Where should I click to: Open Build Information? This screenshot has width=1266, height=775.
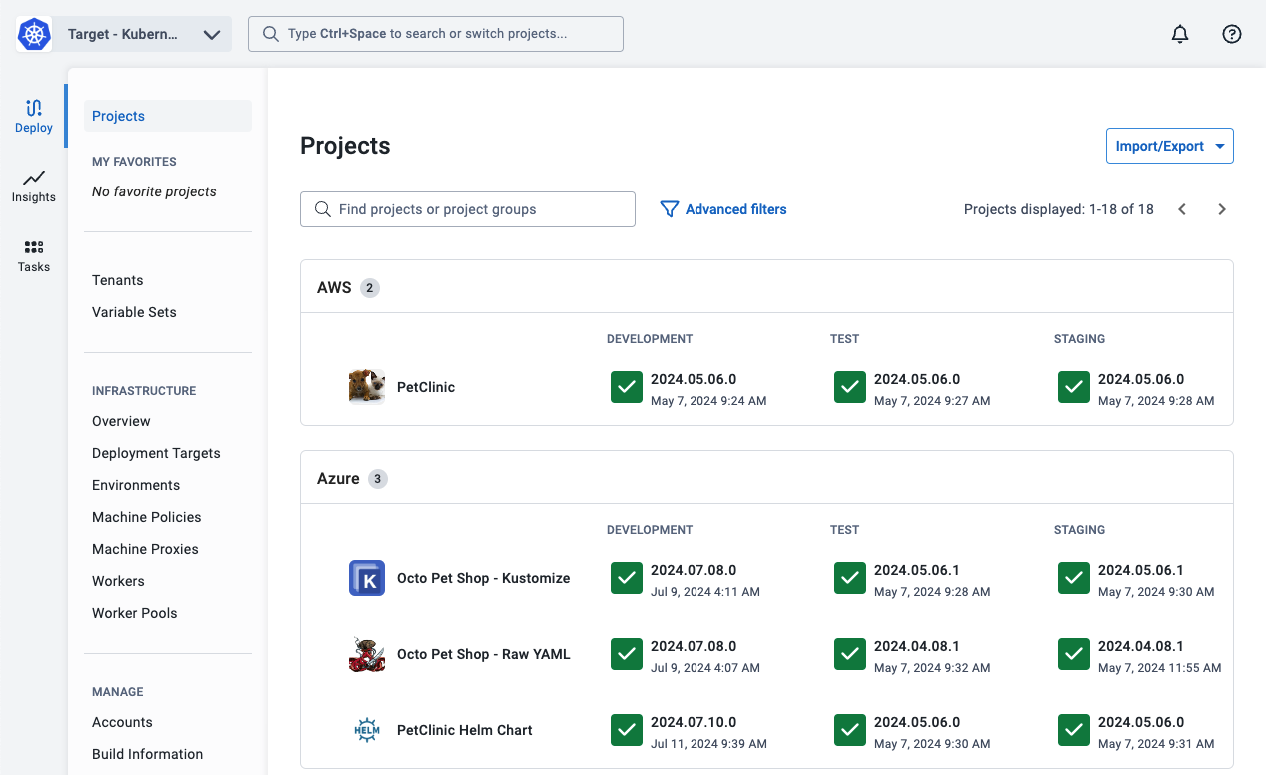(147, 754)
